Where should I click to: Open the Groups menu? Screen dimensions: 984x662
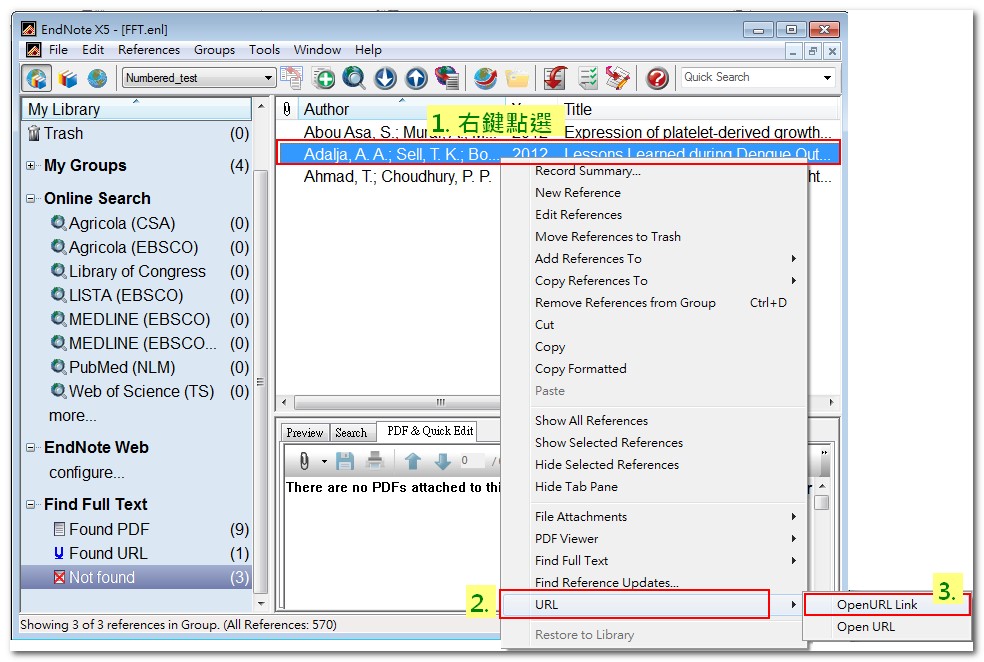point(214,50)
